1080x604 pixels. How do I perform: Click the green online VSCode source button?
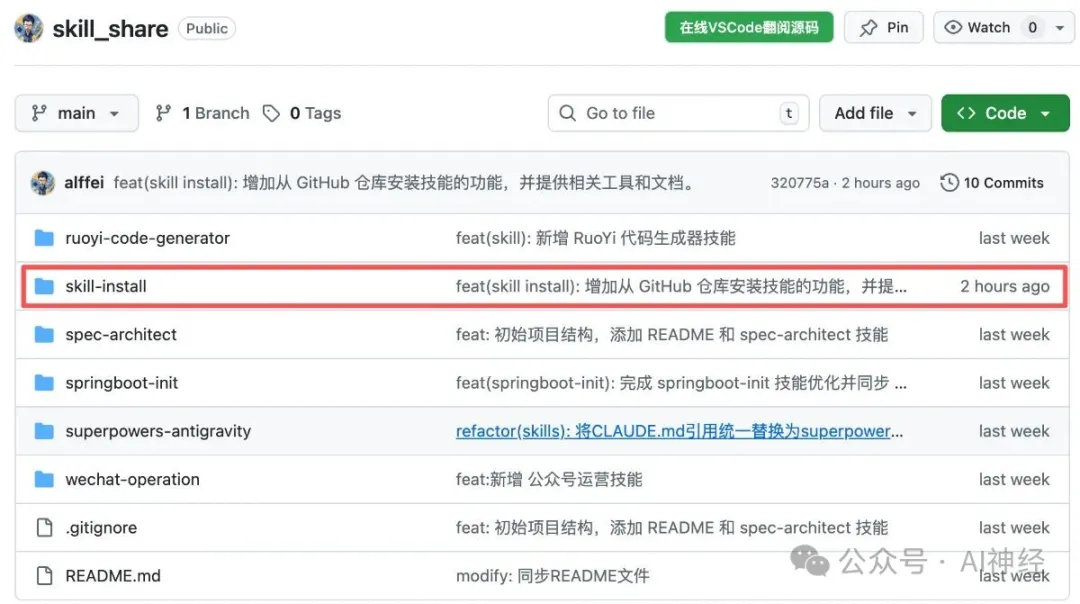point(749,28)
